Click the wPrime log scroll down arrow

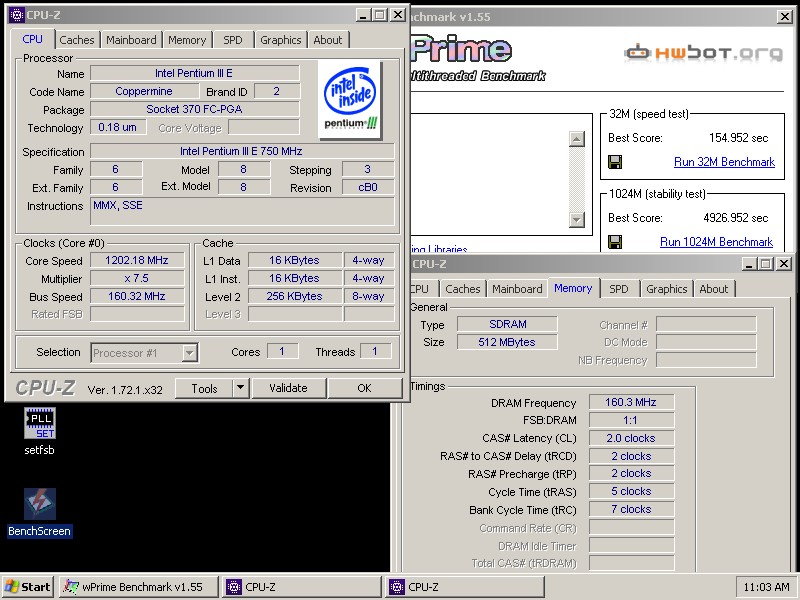[x=577, y=219]
